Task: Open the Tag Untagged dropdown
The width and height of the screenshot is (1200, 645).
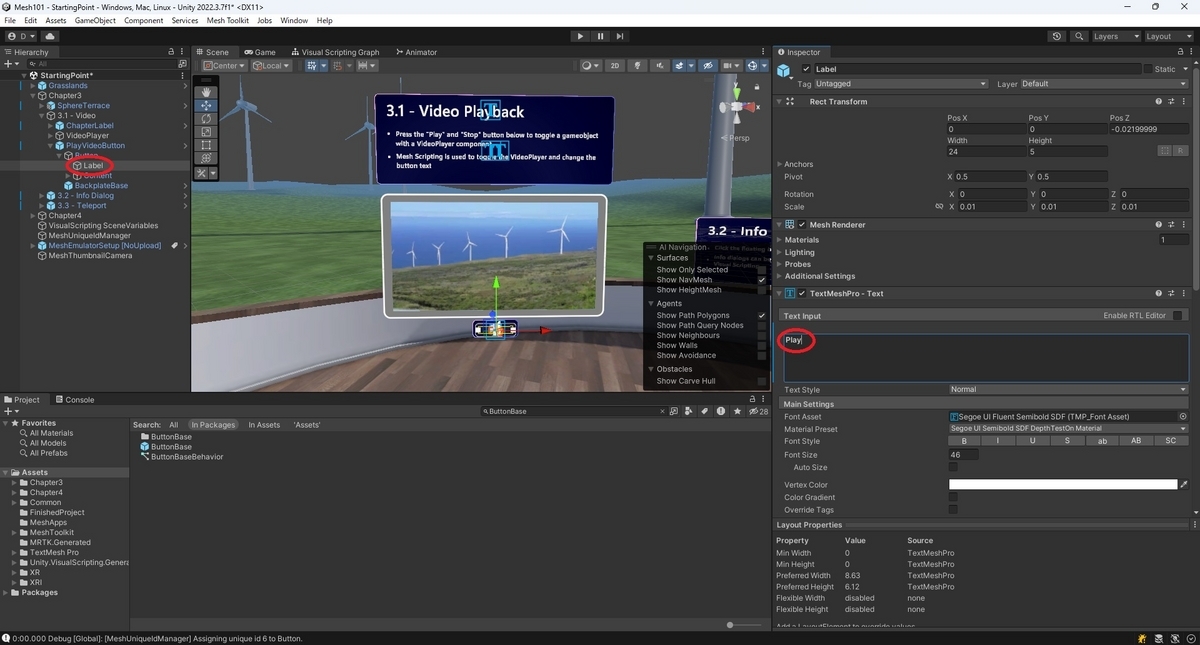Action: point(901,84)
